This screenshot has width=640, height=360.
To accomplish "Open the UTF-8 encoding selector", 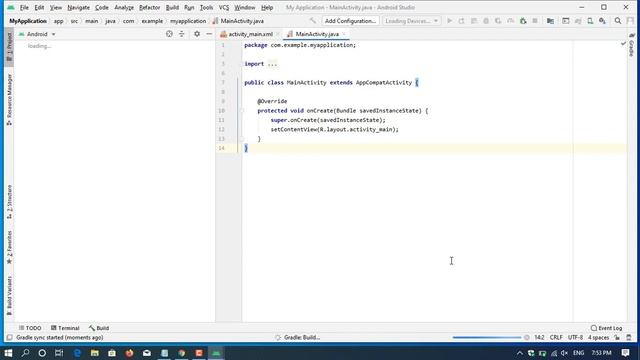I will (x=576, y=338).
